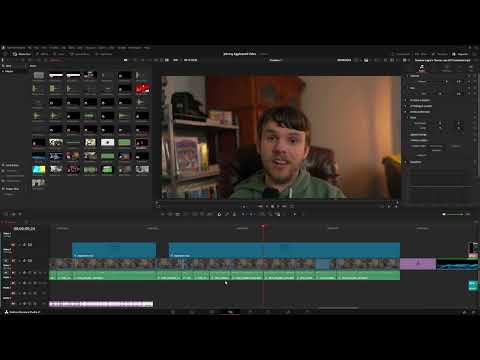
Task: Open the Workspace menu
Action: tap(135, 48)
